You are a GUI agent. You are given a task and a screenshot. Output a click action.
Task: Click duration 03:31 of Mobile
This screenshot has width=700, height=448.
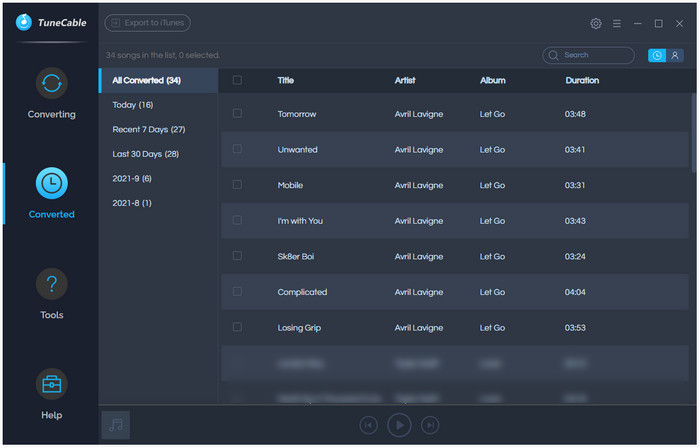point(575,185)
